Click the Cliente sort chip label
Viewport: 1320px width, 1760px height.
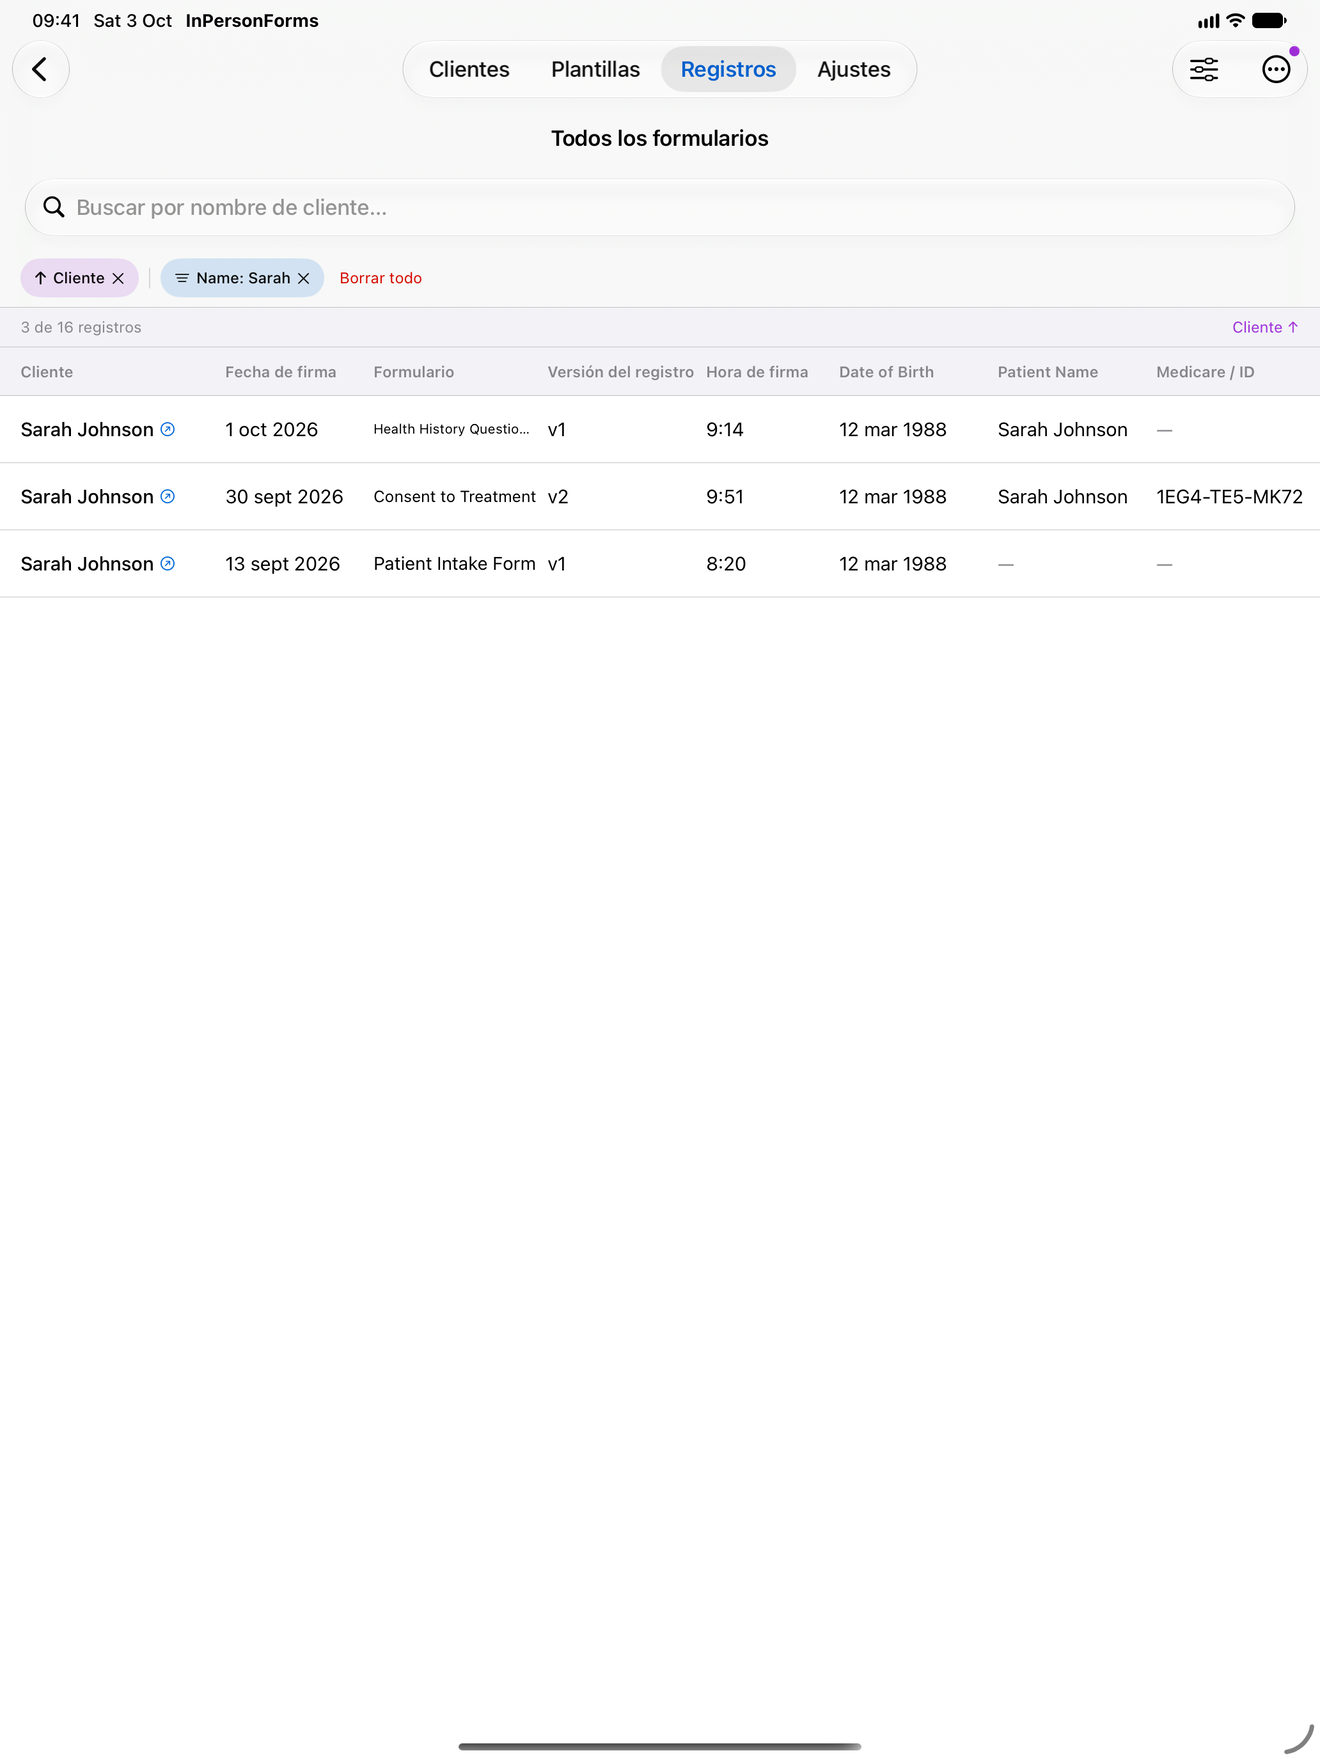coord(79,278)
